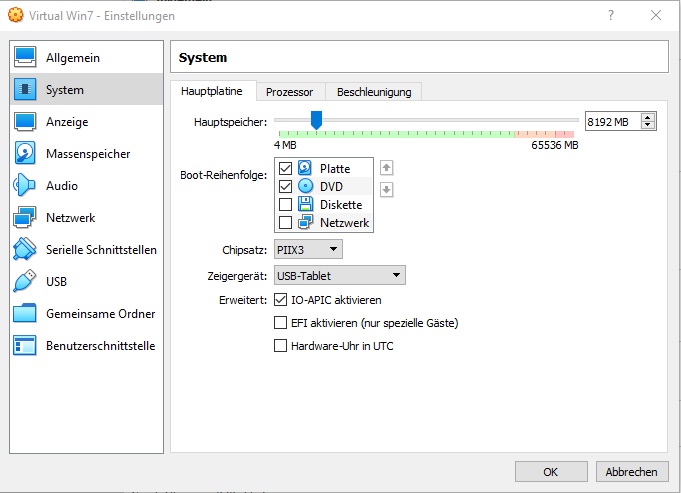The width and height of the screenshot is (681, 493).
Task: Click the USB plug icon
Action: (x=25, y=281)
